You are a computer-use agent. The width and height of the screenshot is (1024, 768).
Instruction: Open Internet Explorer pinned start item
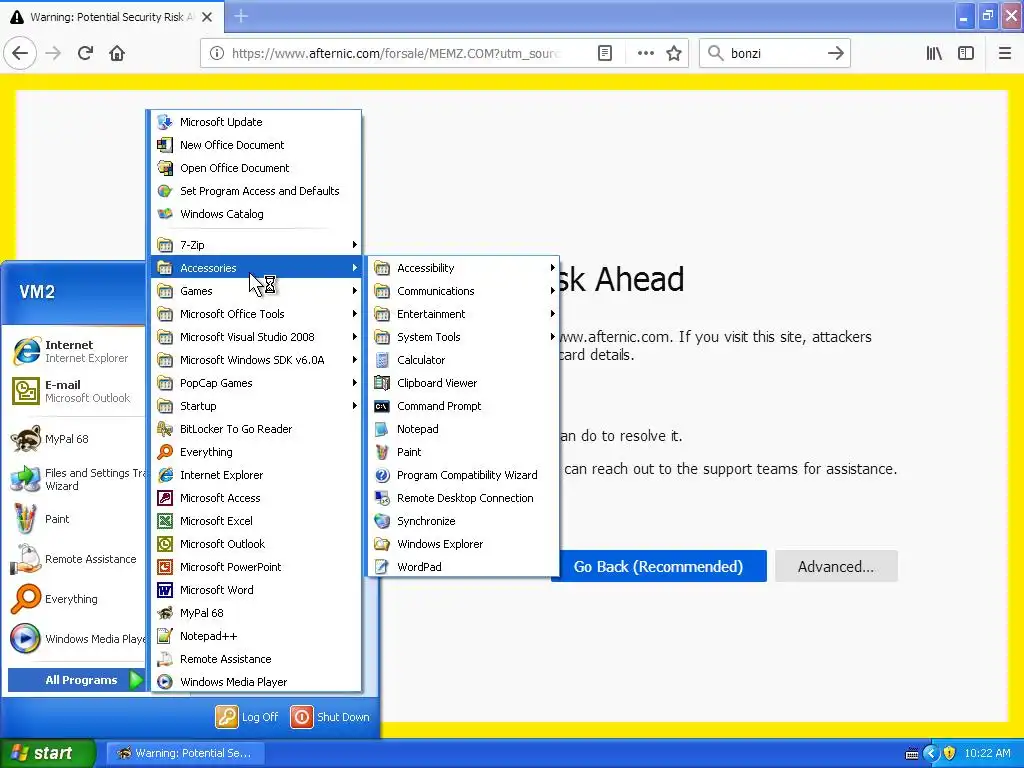click(75, 351)
